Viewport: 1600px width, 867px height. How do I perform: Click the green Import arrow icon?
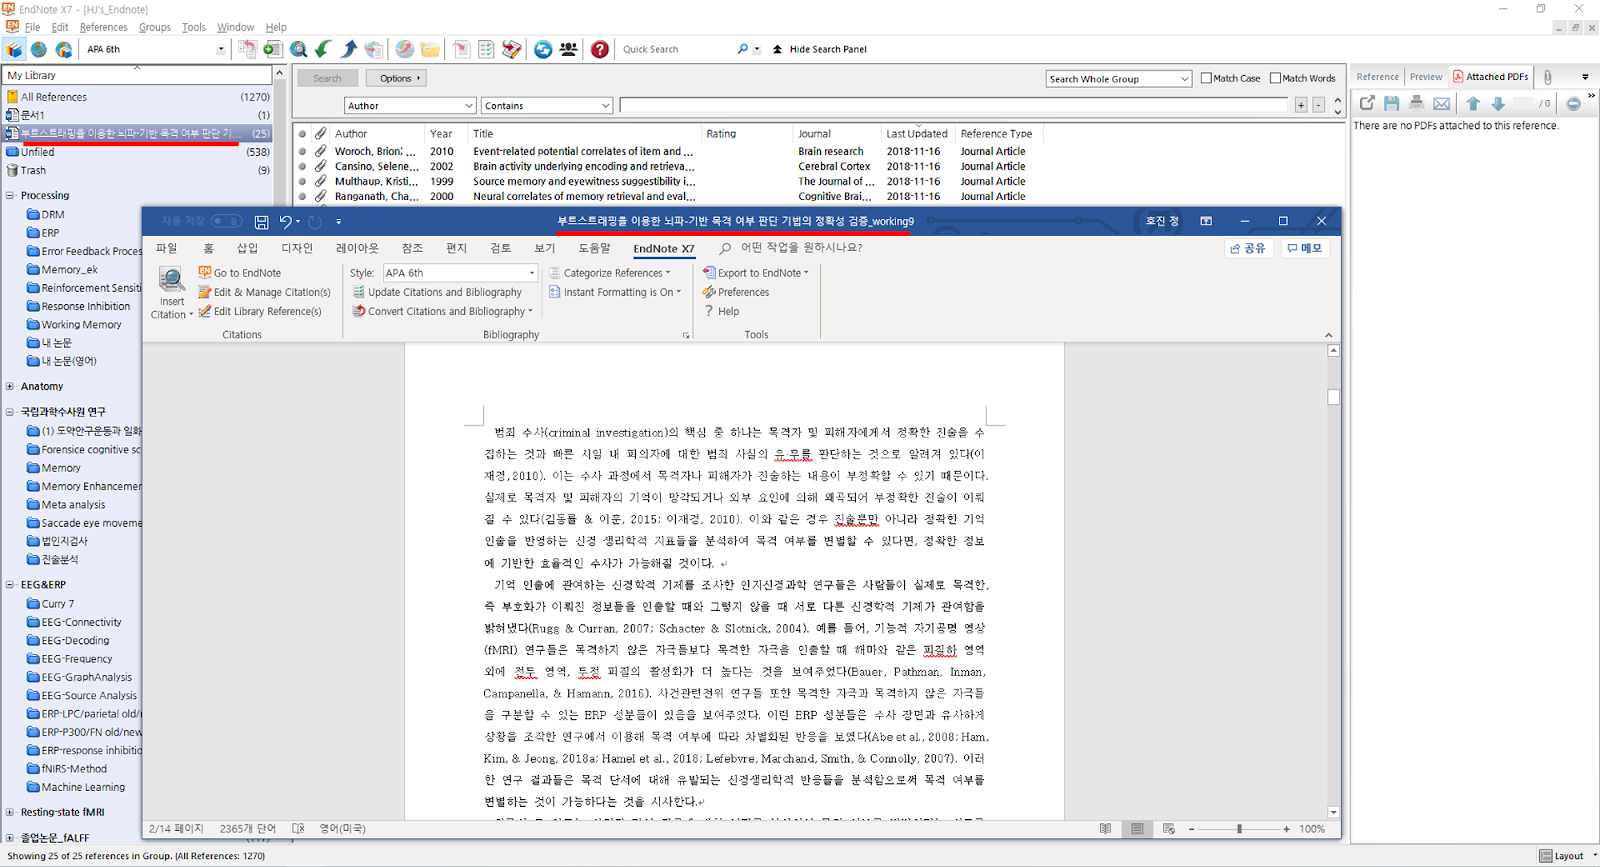coord(323,49)
